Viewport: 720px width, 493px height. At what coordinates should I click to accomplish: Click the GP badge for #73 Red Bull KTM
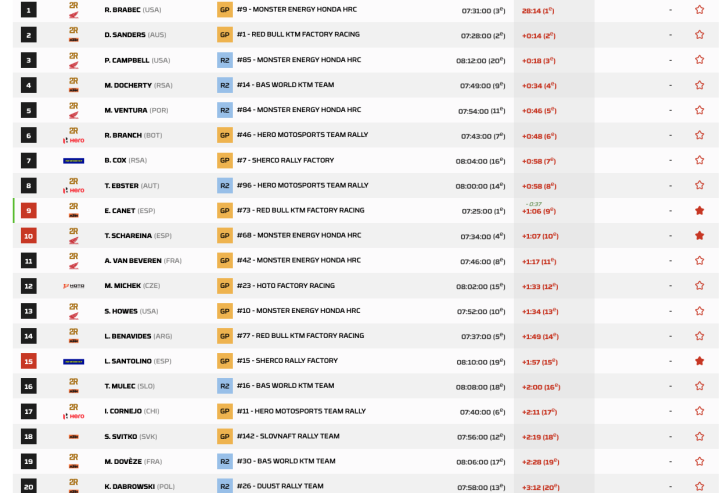tap(225, 211)
